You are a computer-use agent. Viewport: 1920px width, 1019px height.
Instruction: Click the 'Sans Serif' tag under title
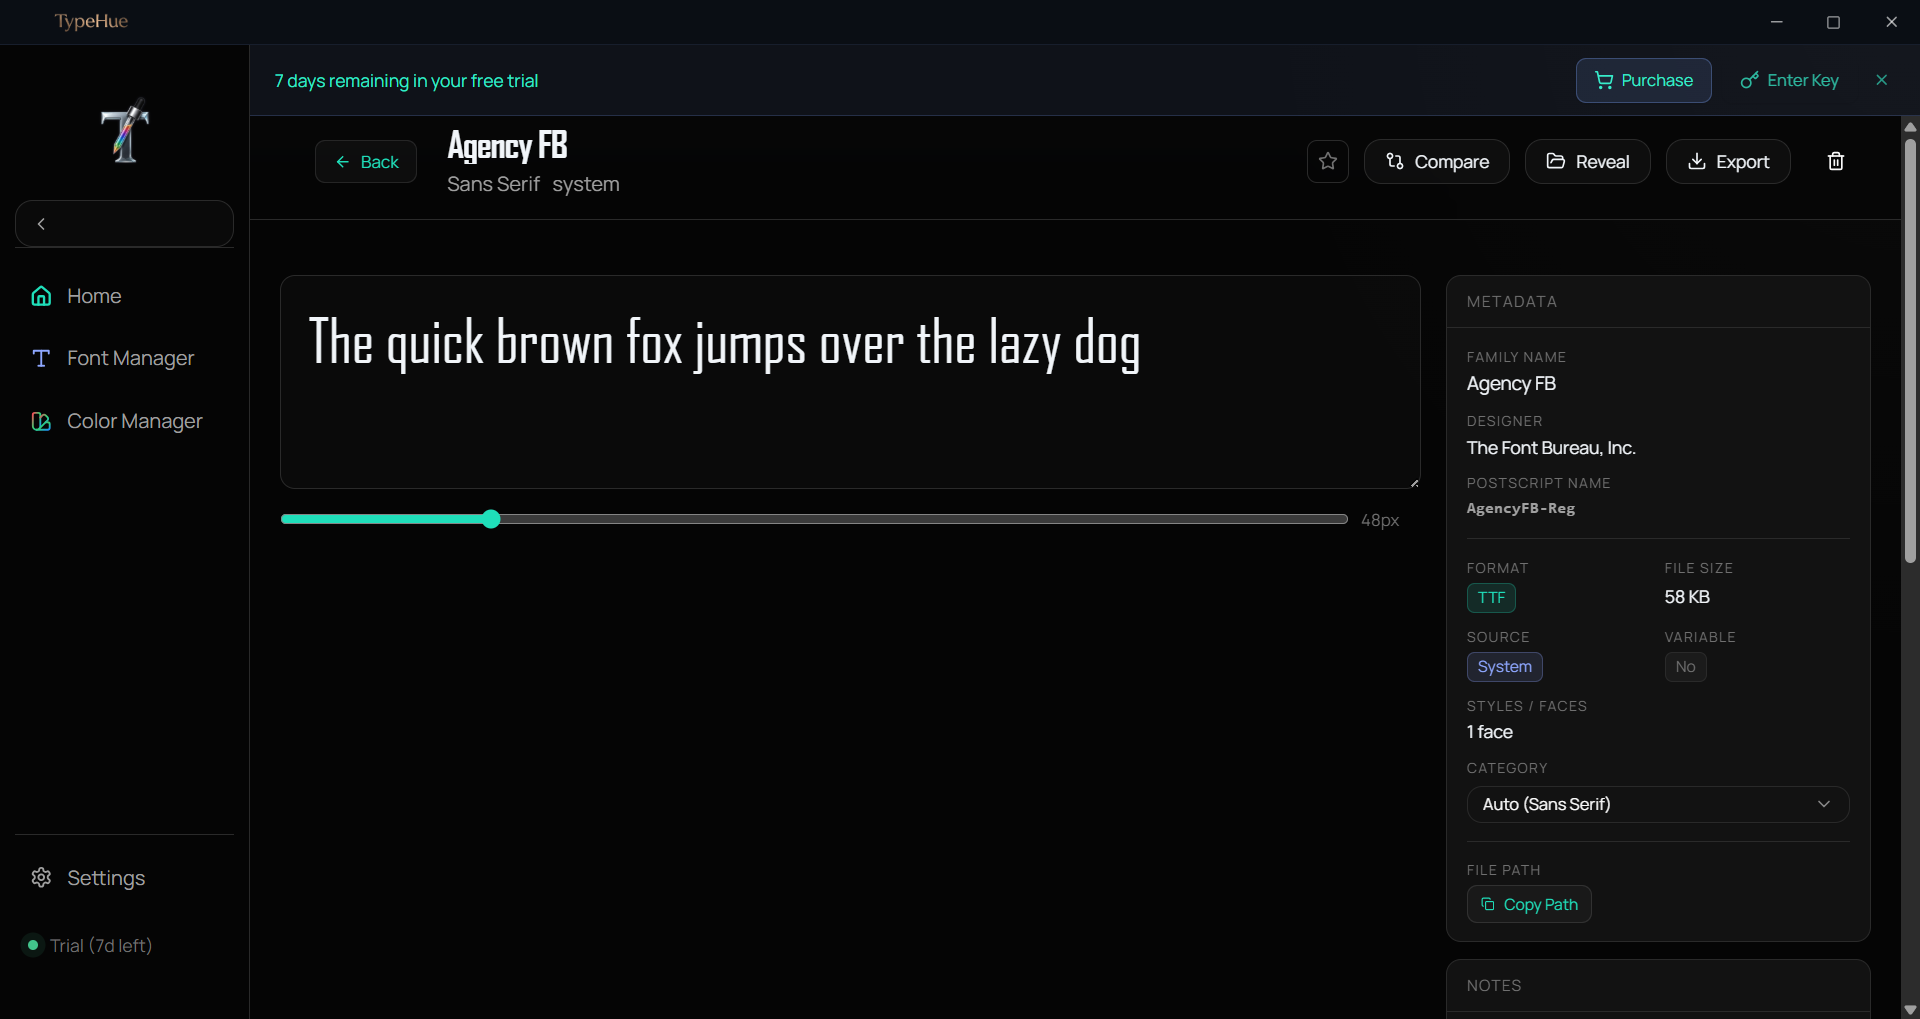click(x=493, y=184)
